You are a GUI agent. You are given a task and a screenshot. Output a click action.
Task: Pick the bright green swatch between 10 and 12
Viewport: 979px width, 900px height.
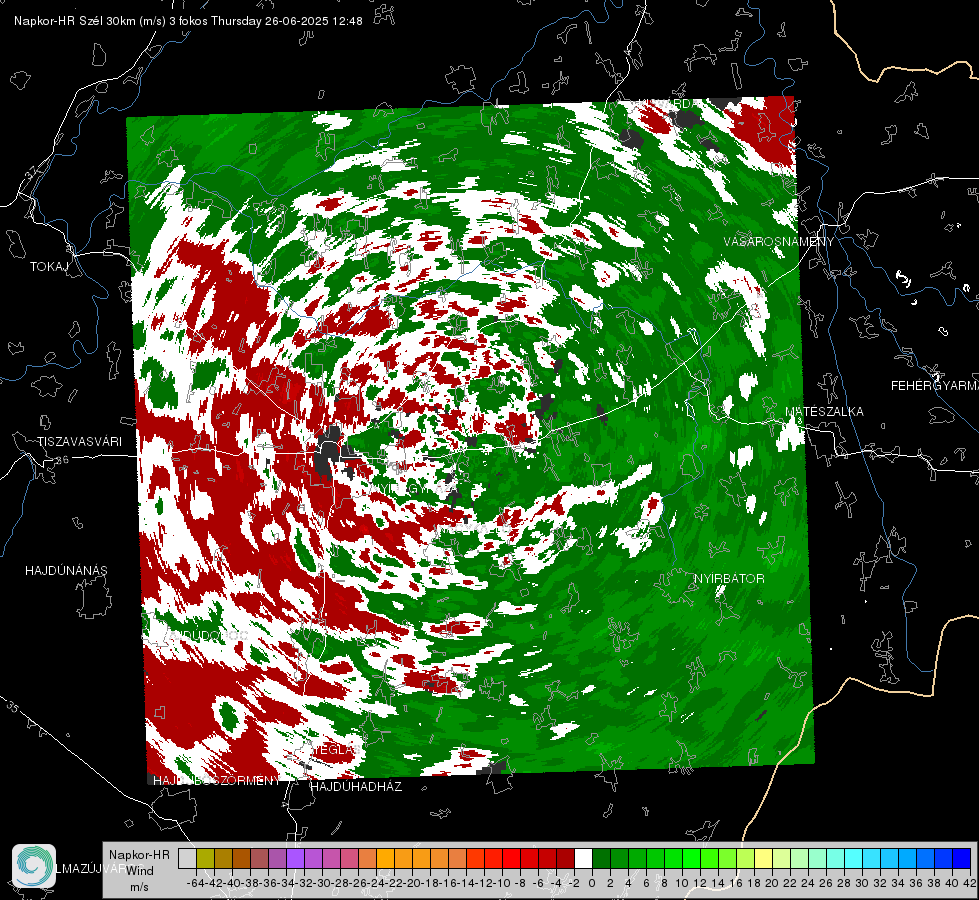pyautogui.click(x=692, y=858)
